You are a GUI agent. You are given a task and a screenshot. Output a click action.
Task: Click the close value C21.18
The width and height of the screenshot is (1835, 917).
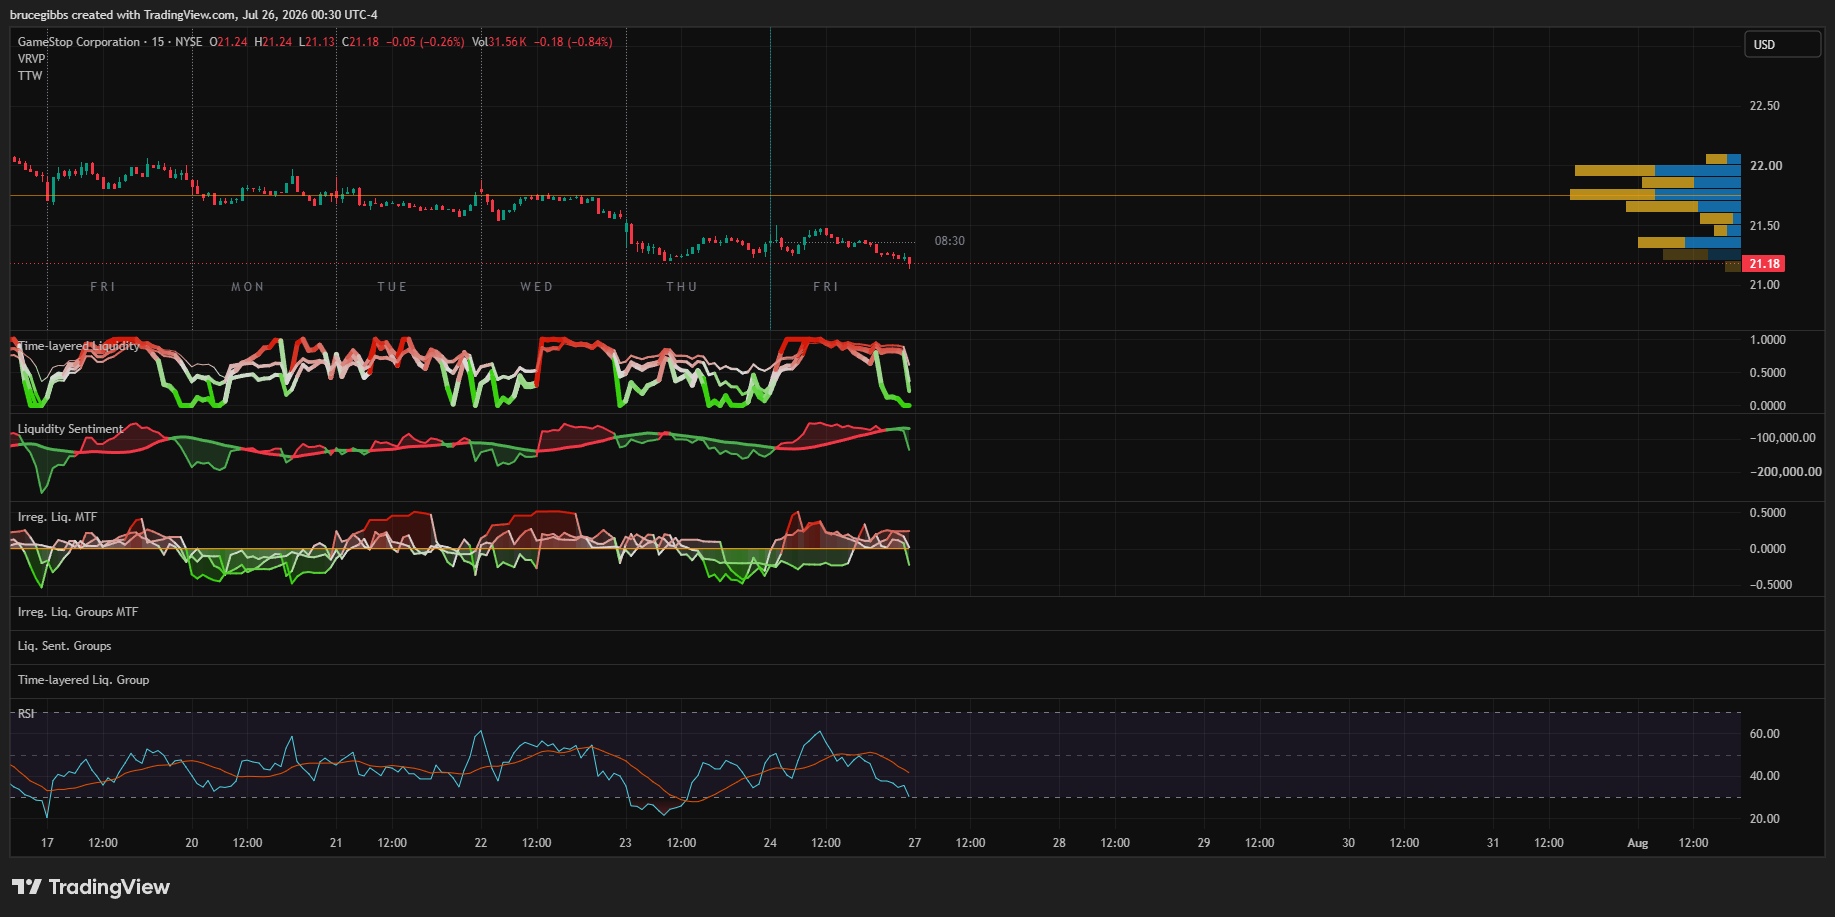(x=361, y=42)
